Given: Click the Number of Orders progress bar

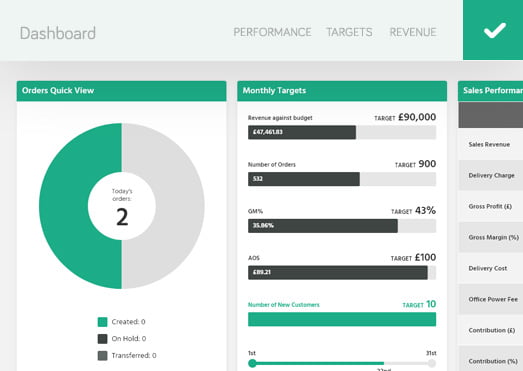Looking at the screenshot, I should coord(342,179).
